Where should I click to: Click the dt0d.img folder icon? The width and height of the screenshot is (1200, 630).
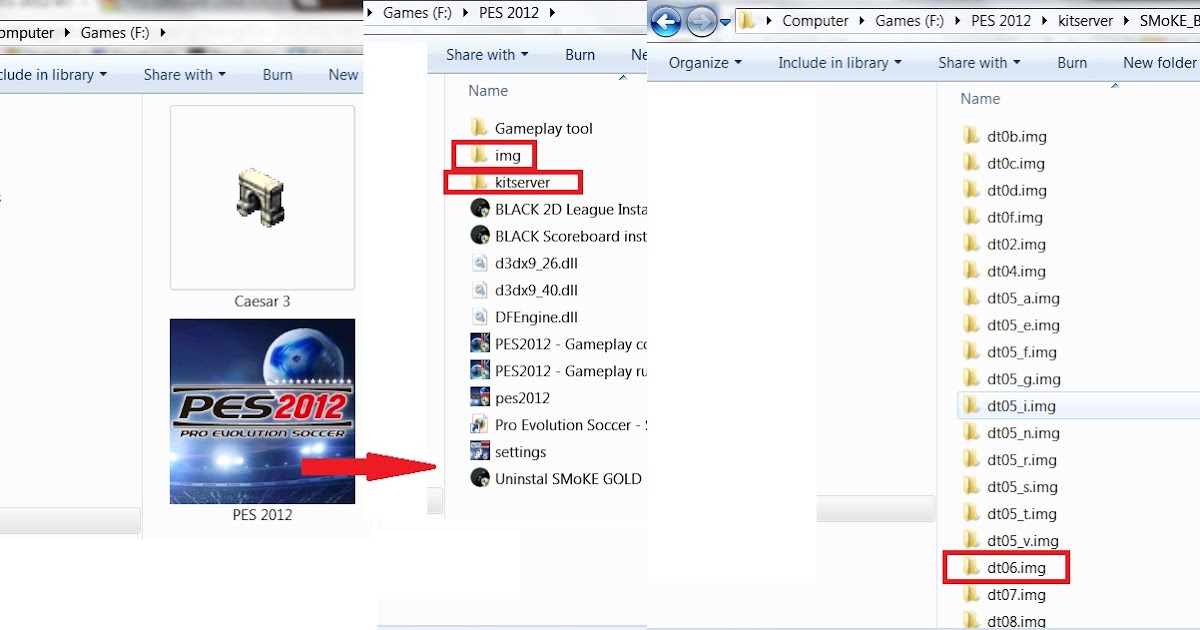971,190
